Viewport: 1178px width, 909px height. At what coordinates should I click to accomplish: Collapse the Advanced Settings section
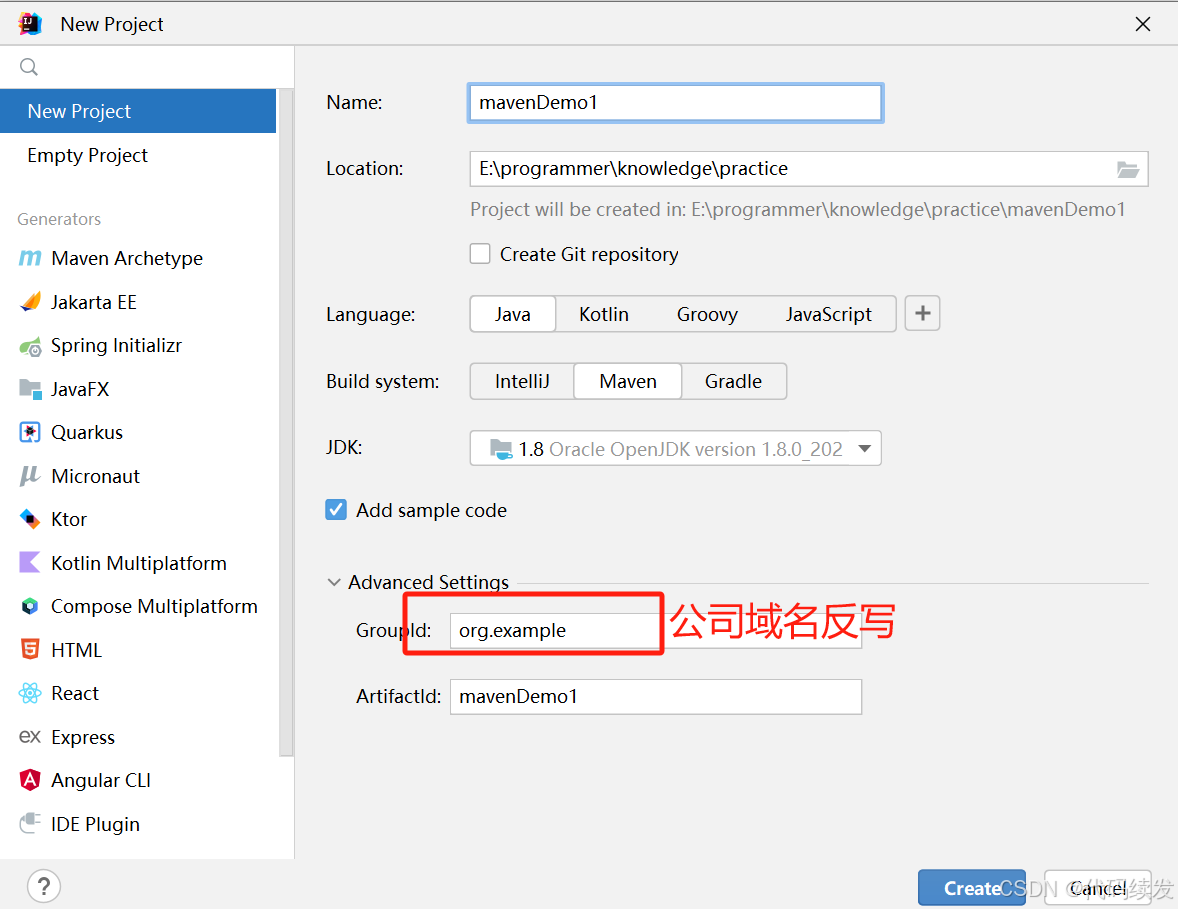pos(334,582)
